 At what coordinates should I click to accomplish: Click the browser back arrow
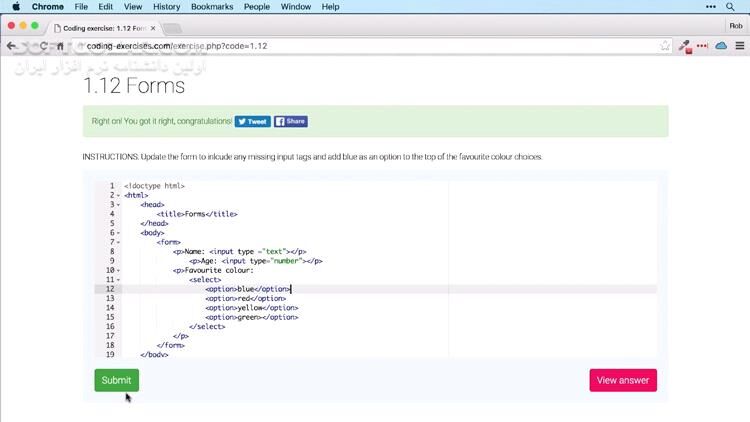click(x=11, y=46)
